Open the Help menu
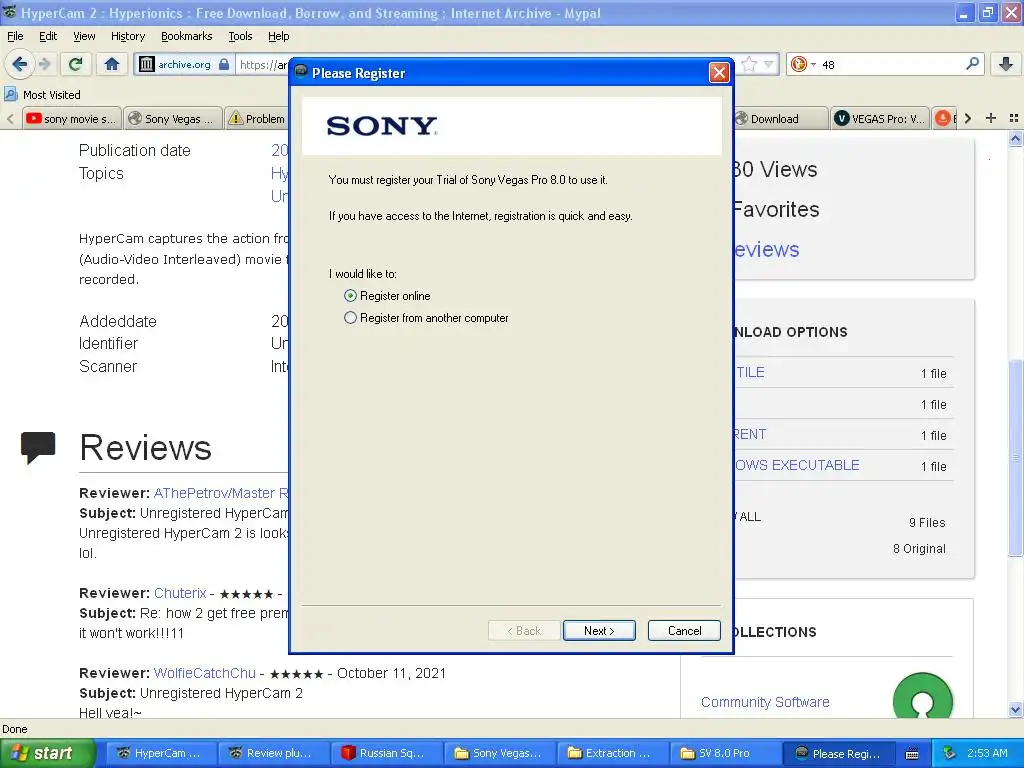 coord(278,36)
